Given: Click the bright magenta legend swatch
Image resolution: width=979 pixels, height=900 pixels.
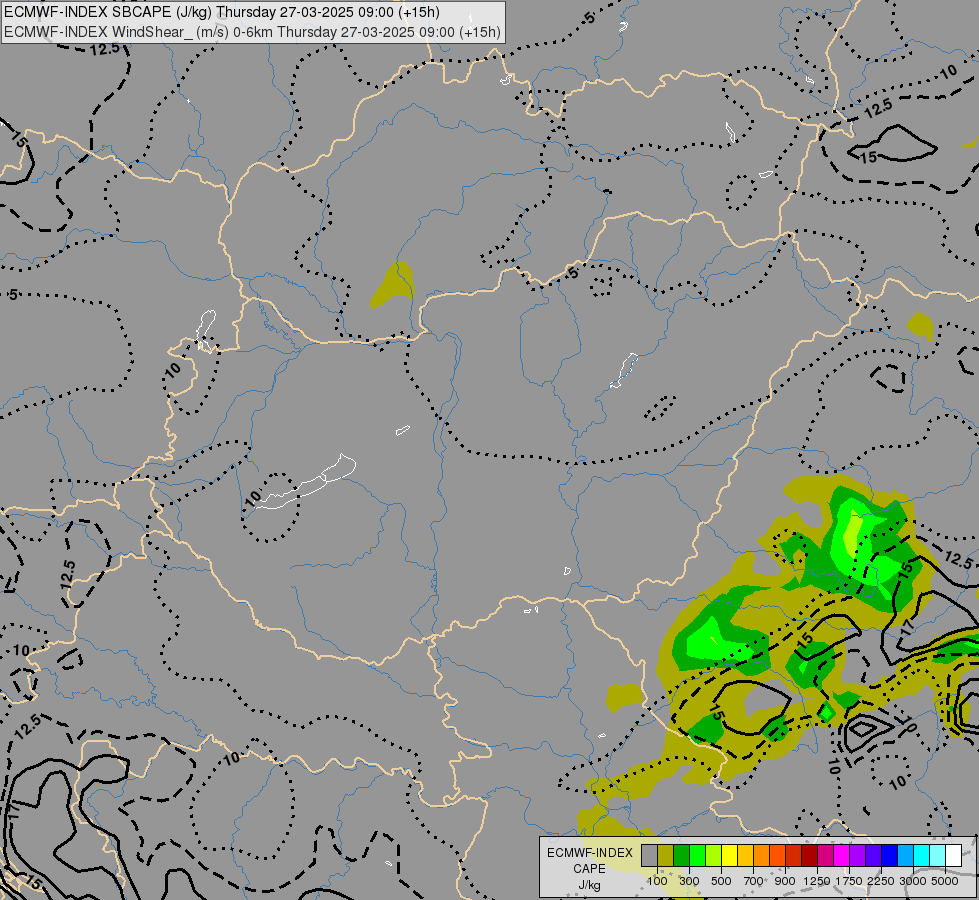Looking at the screenshot, I should tap(842, 856).
